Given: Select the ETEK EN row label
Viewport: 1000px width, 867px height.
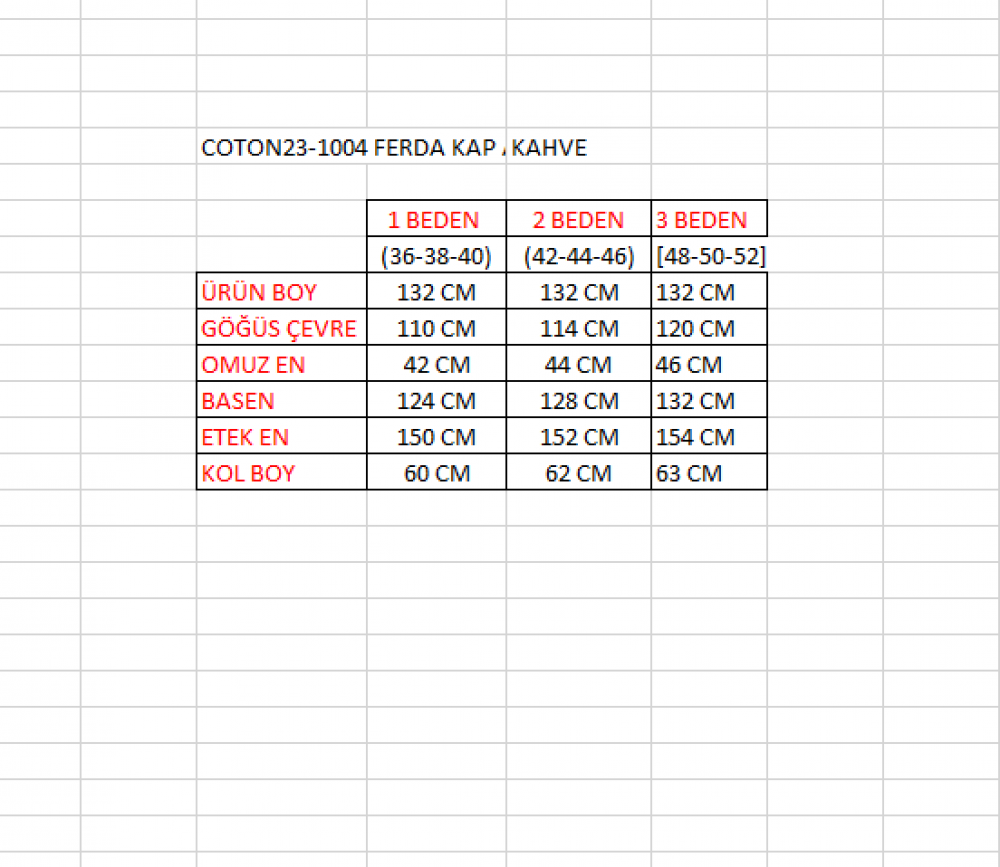Looking at the screenshot, I should [x=282, y=437].
